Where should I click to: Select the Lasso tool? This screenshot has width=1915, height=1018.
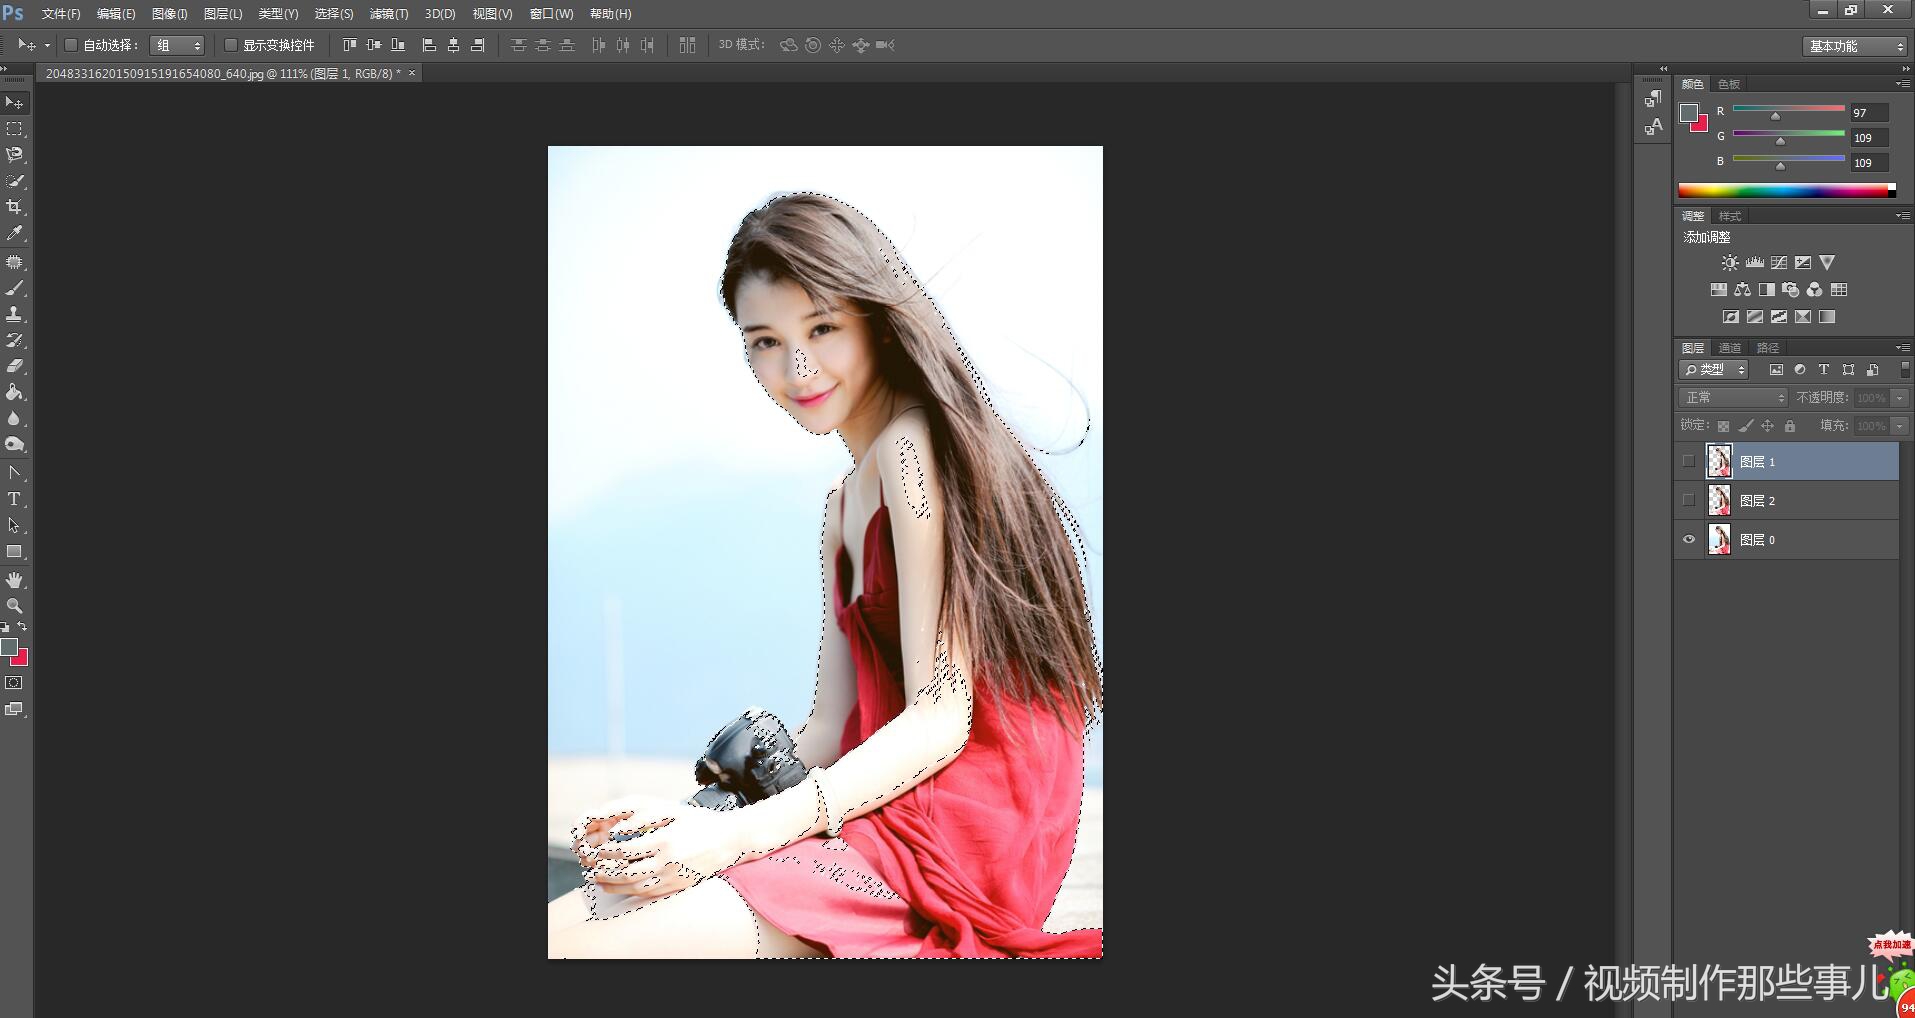click(x=14, y=155)
